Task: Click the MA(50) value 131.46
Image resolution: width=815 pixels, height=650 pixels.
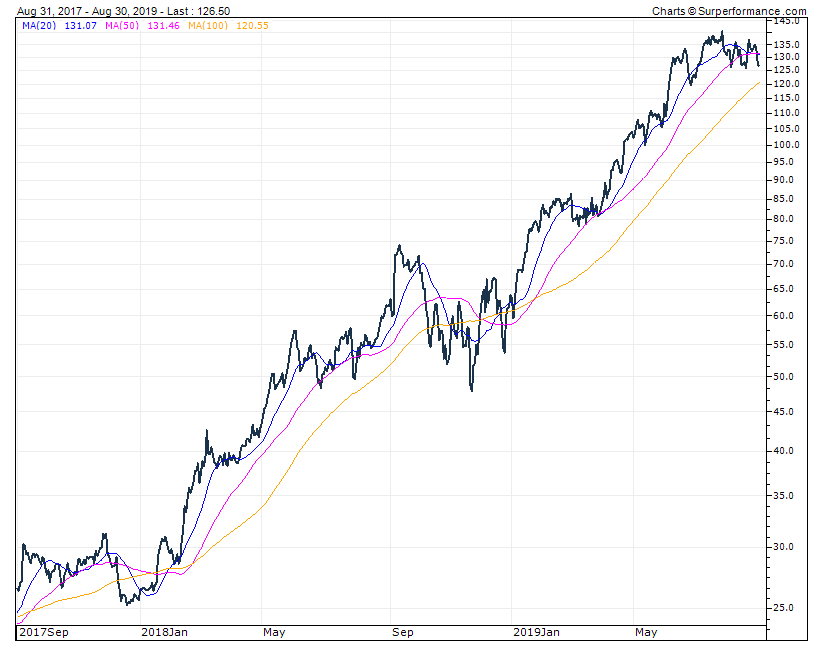Action: pyautogui.click(x=164, y=25)
